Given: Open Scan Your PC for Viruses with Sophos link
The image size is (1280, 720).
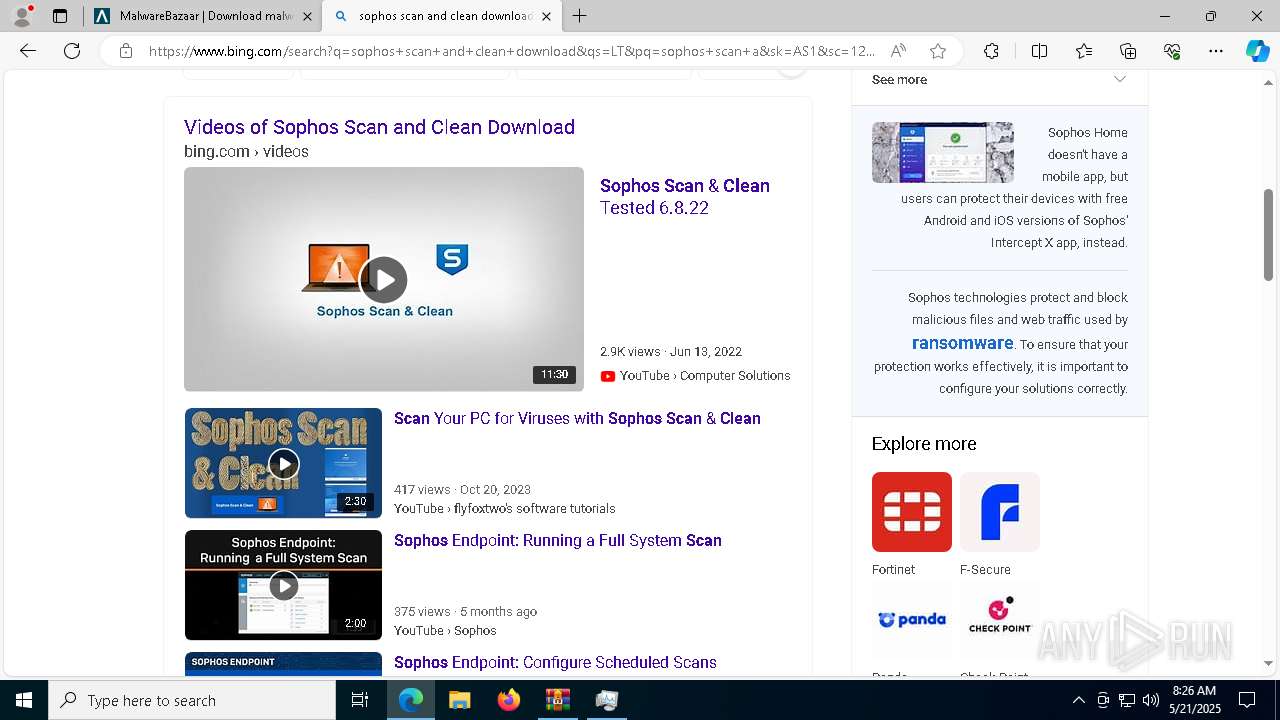Looking at the screenshot, I should coord(577,419).
